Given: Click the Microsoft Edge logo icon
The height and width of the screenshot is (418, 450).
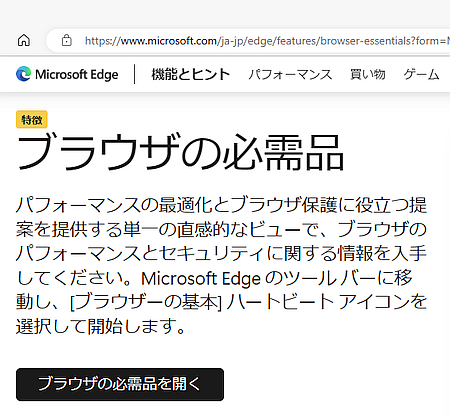Looking at the screenshot, I should point(23,74).
